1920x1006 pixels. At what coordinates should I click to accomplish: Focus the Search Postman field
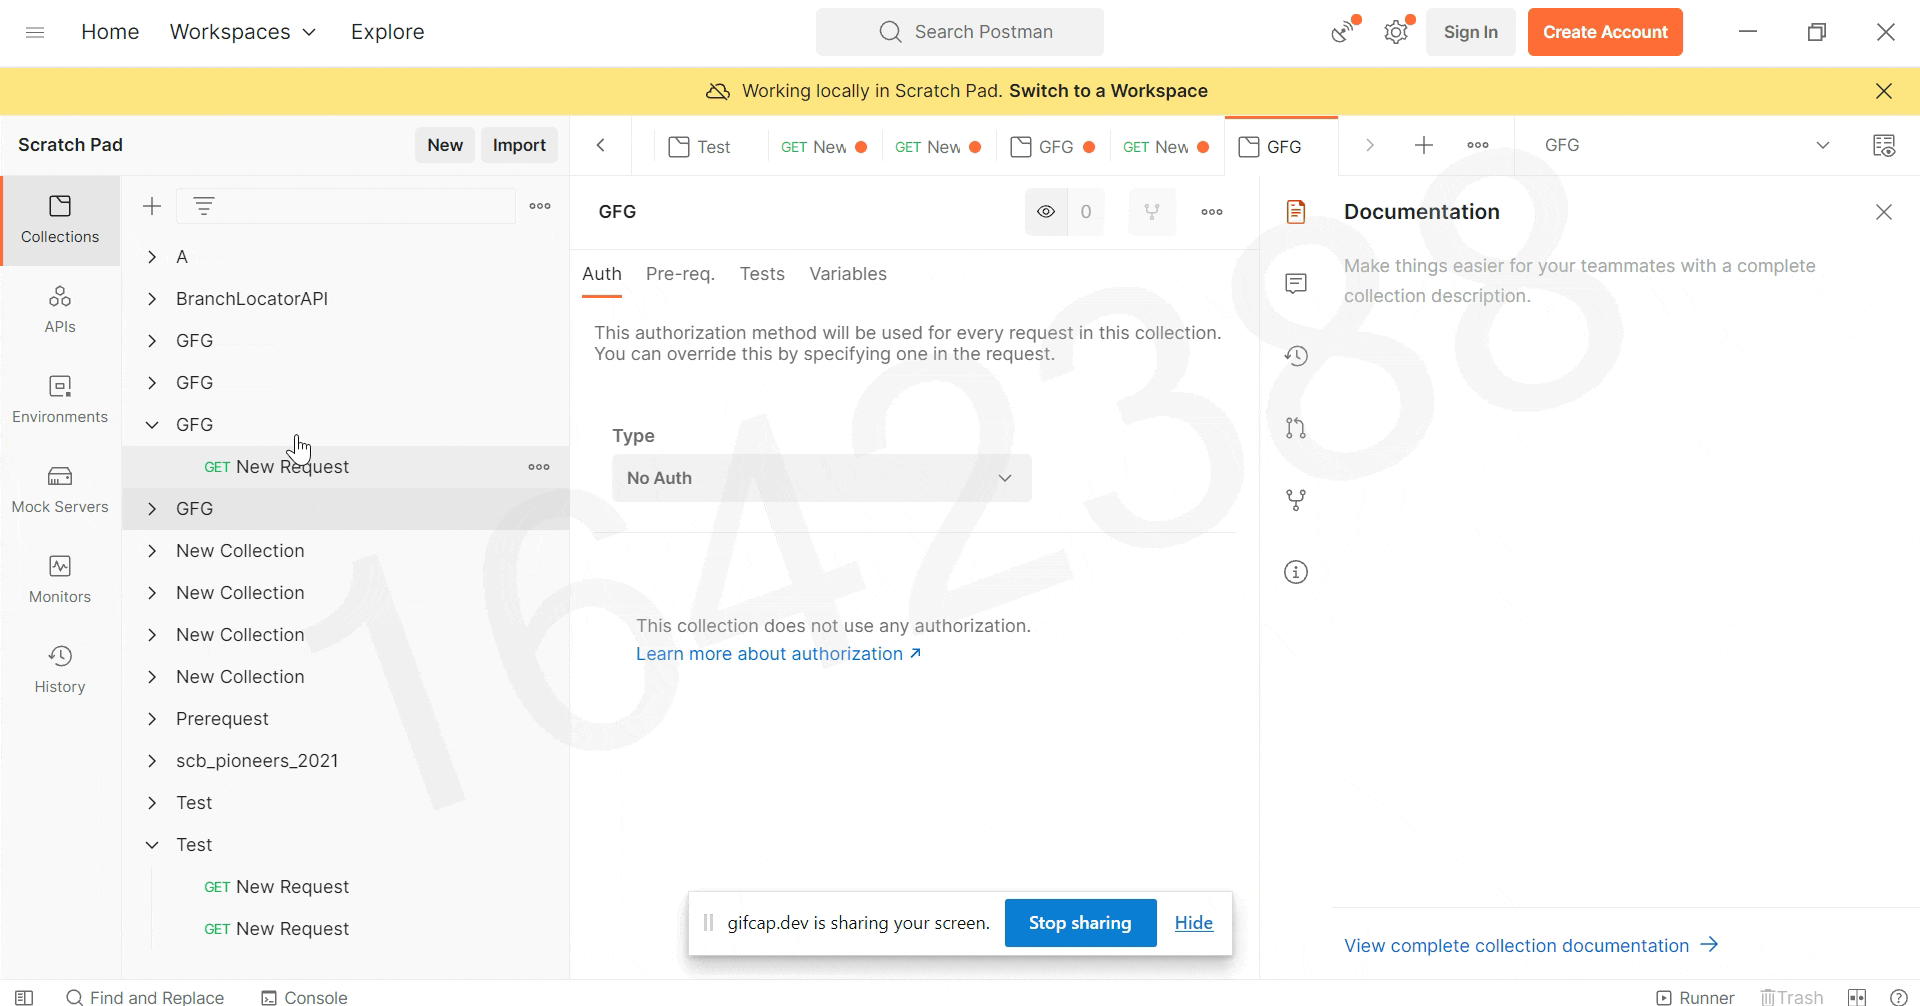[x=960, y=32]
